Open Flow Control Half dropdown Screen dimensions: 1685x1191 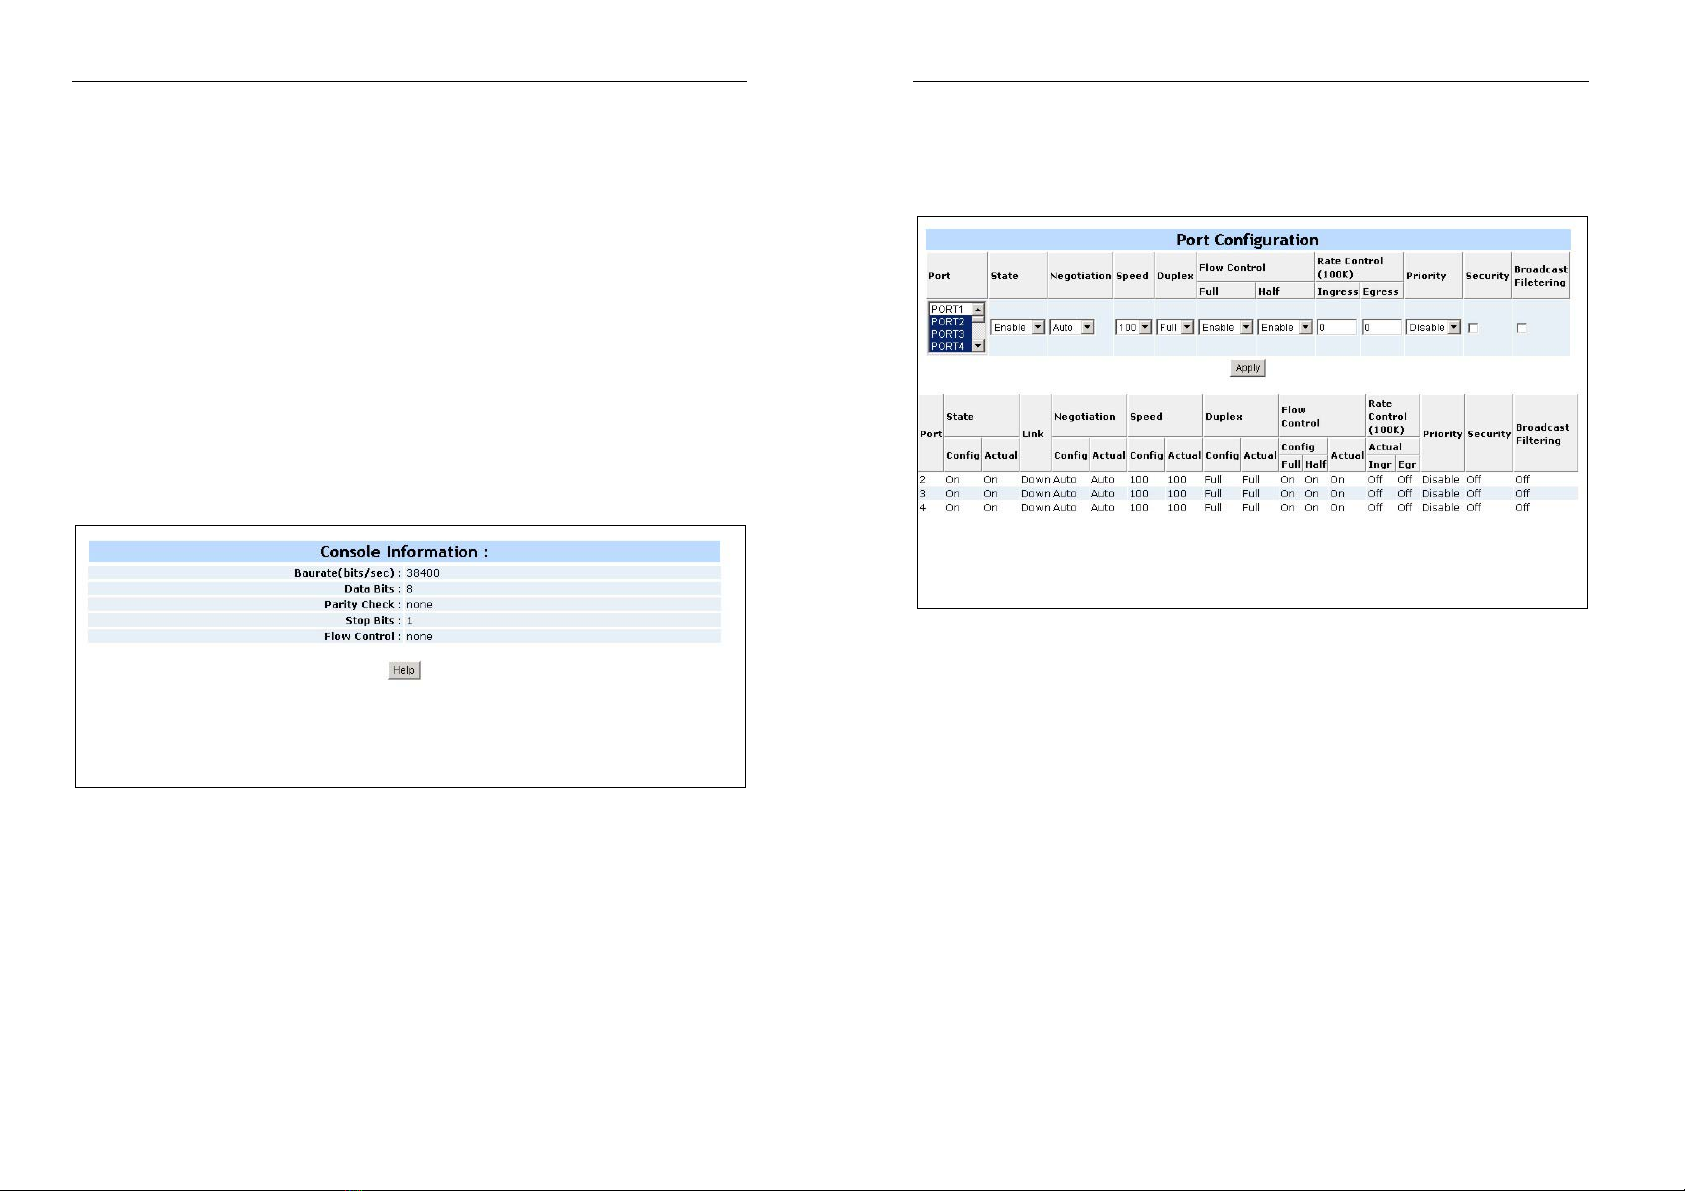(x=1284, y=328)
